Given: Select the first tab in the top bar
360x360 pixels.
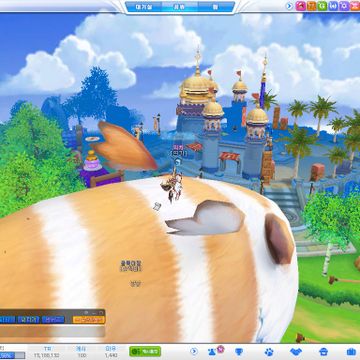Looking at the screenshot, I should [x=144, y=7].
